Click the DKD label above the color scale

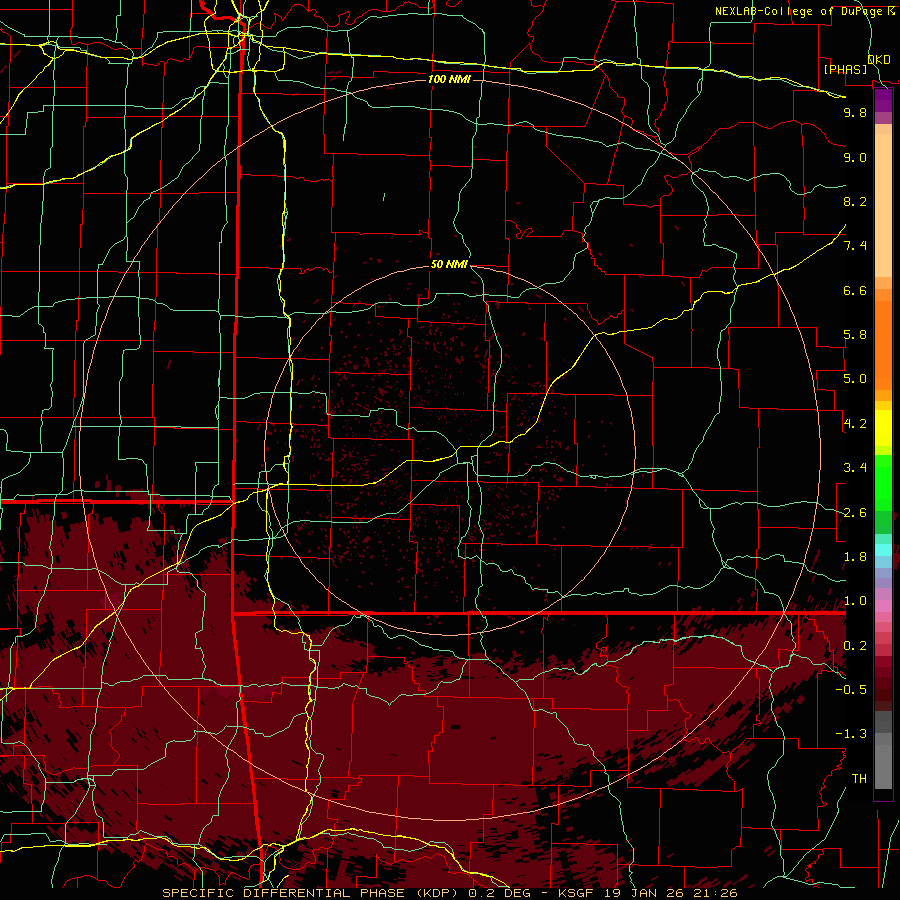tap(879, 59)
